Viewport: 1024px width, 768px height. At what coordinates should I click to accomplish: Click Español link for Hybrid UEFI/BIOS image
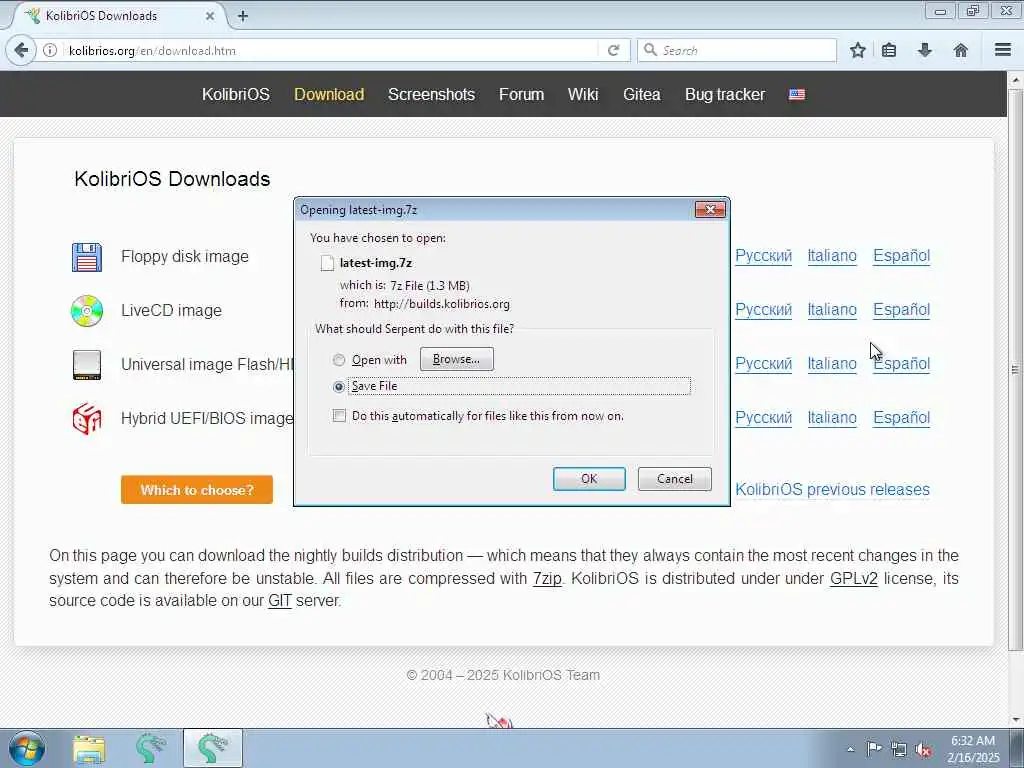(x=901, y=418)
